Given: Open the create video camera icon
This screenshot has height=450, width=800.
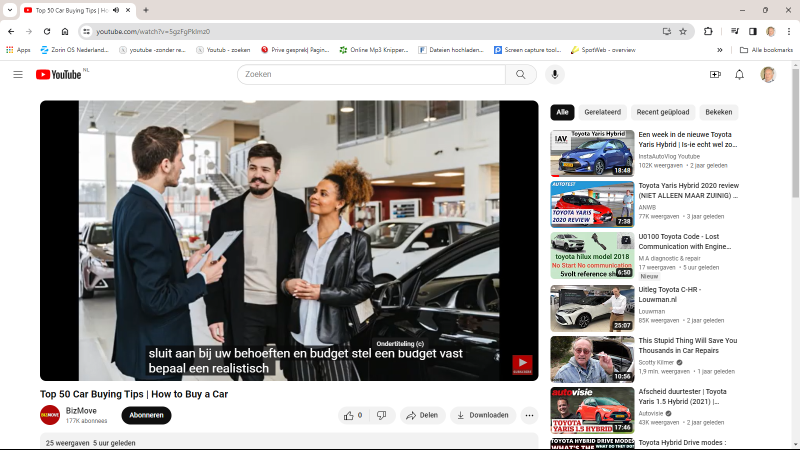Looking at the screenshot, I should tap(715, 75).
